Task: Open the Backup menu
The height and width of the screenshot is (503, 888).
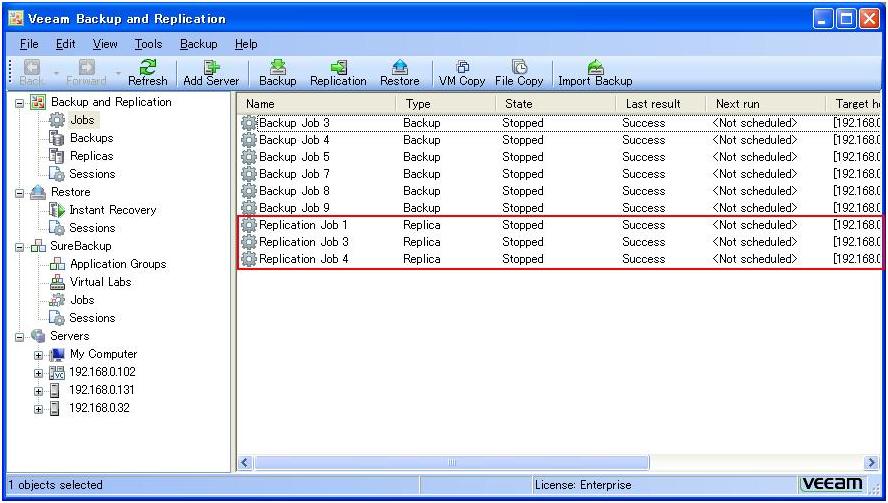Action: (199, 44)
